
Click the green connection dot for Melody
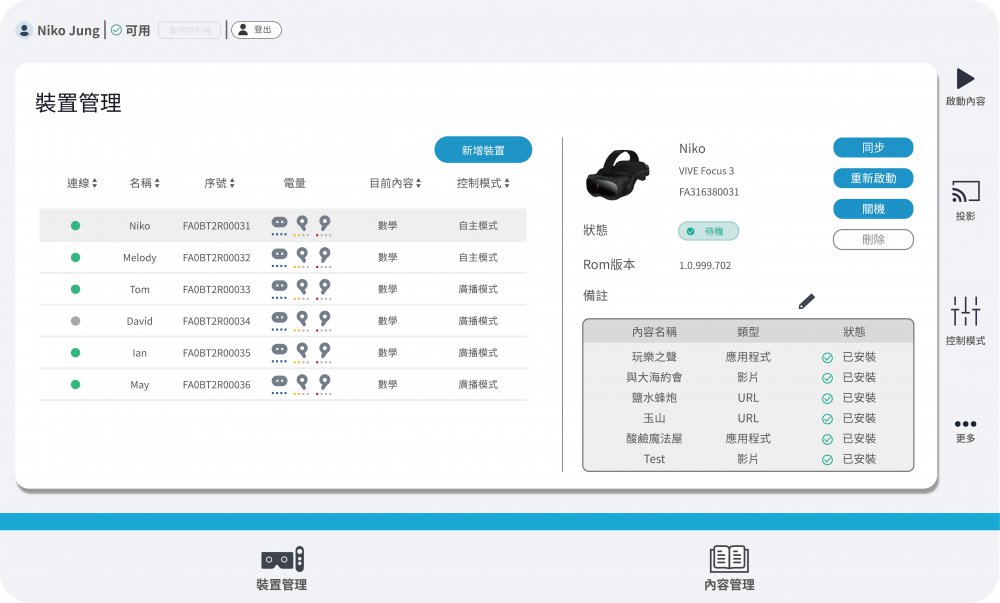(75, 258)
